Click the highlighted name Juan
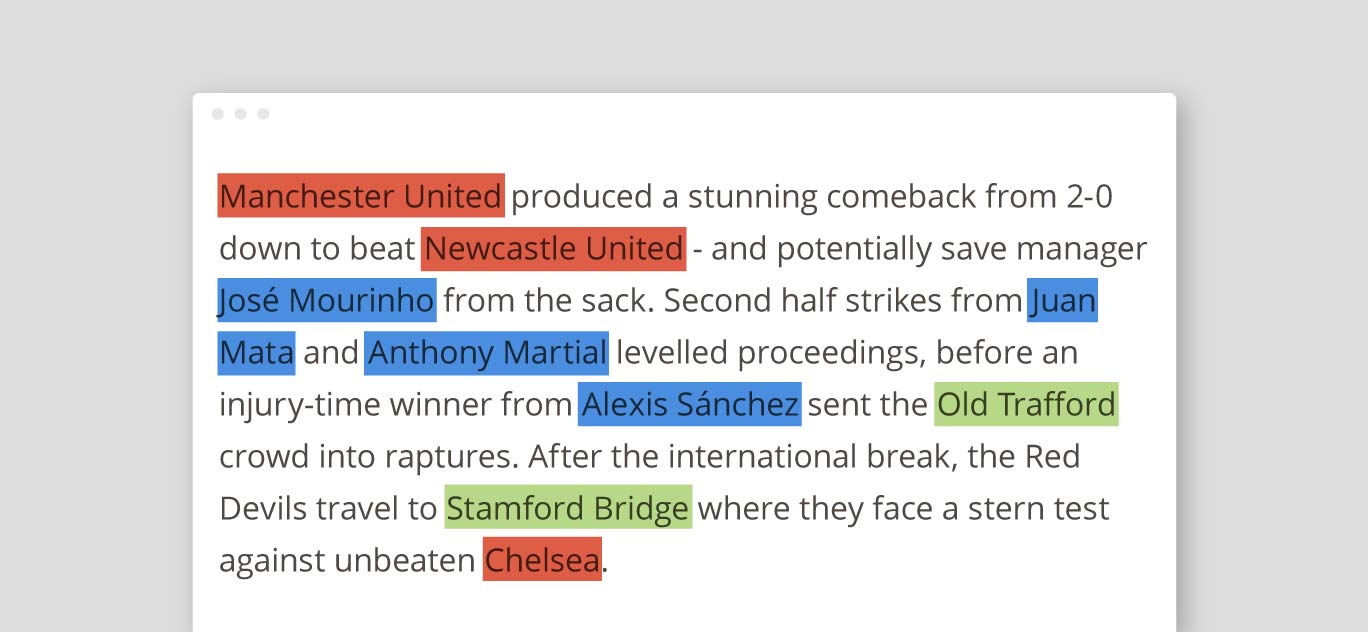1368x632 pixels. point(1062,300)
